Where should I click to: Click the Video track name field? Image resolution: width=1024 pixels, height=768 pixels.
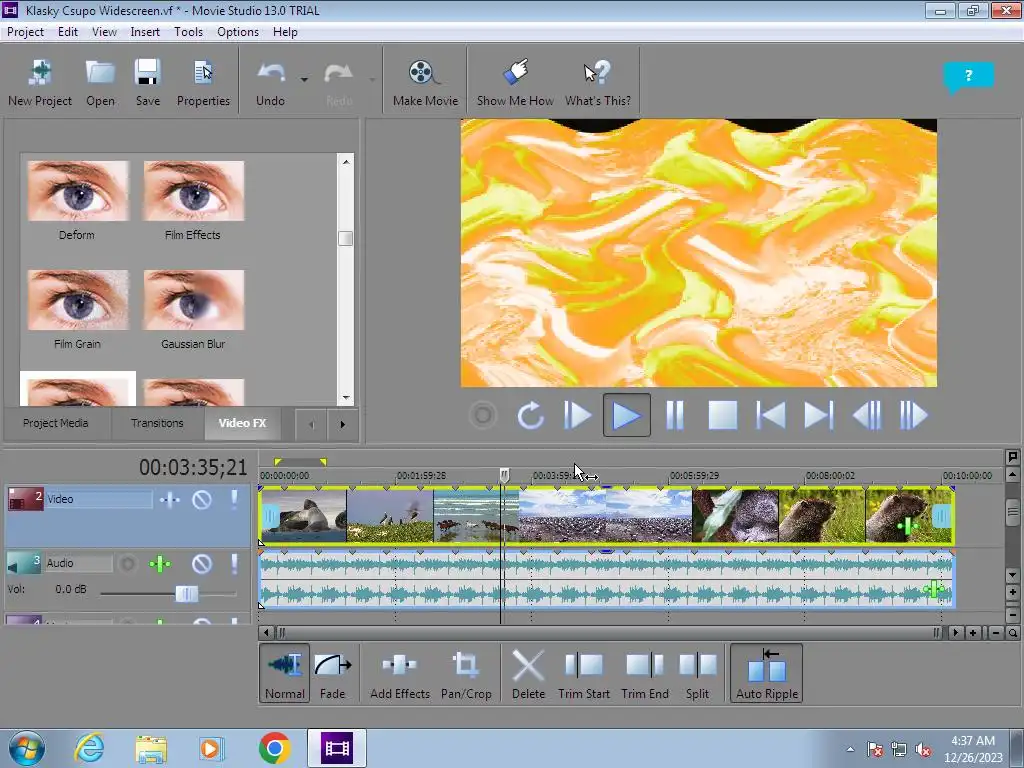click(x=99, y=500)
